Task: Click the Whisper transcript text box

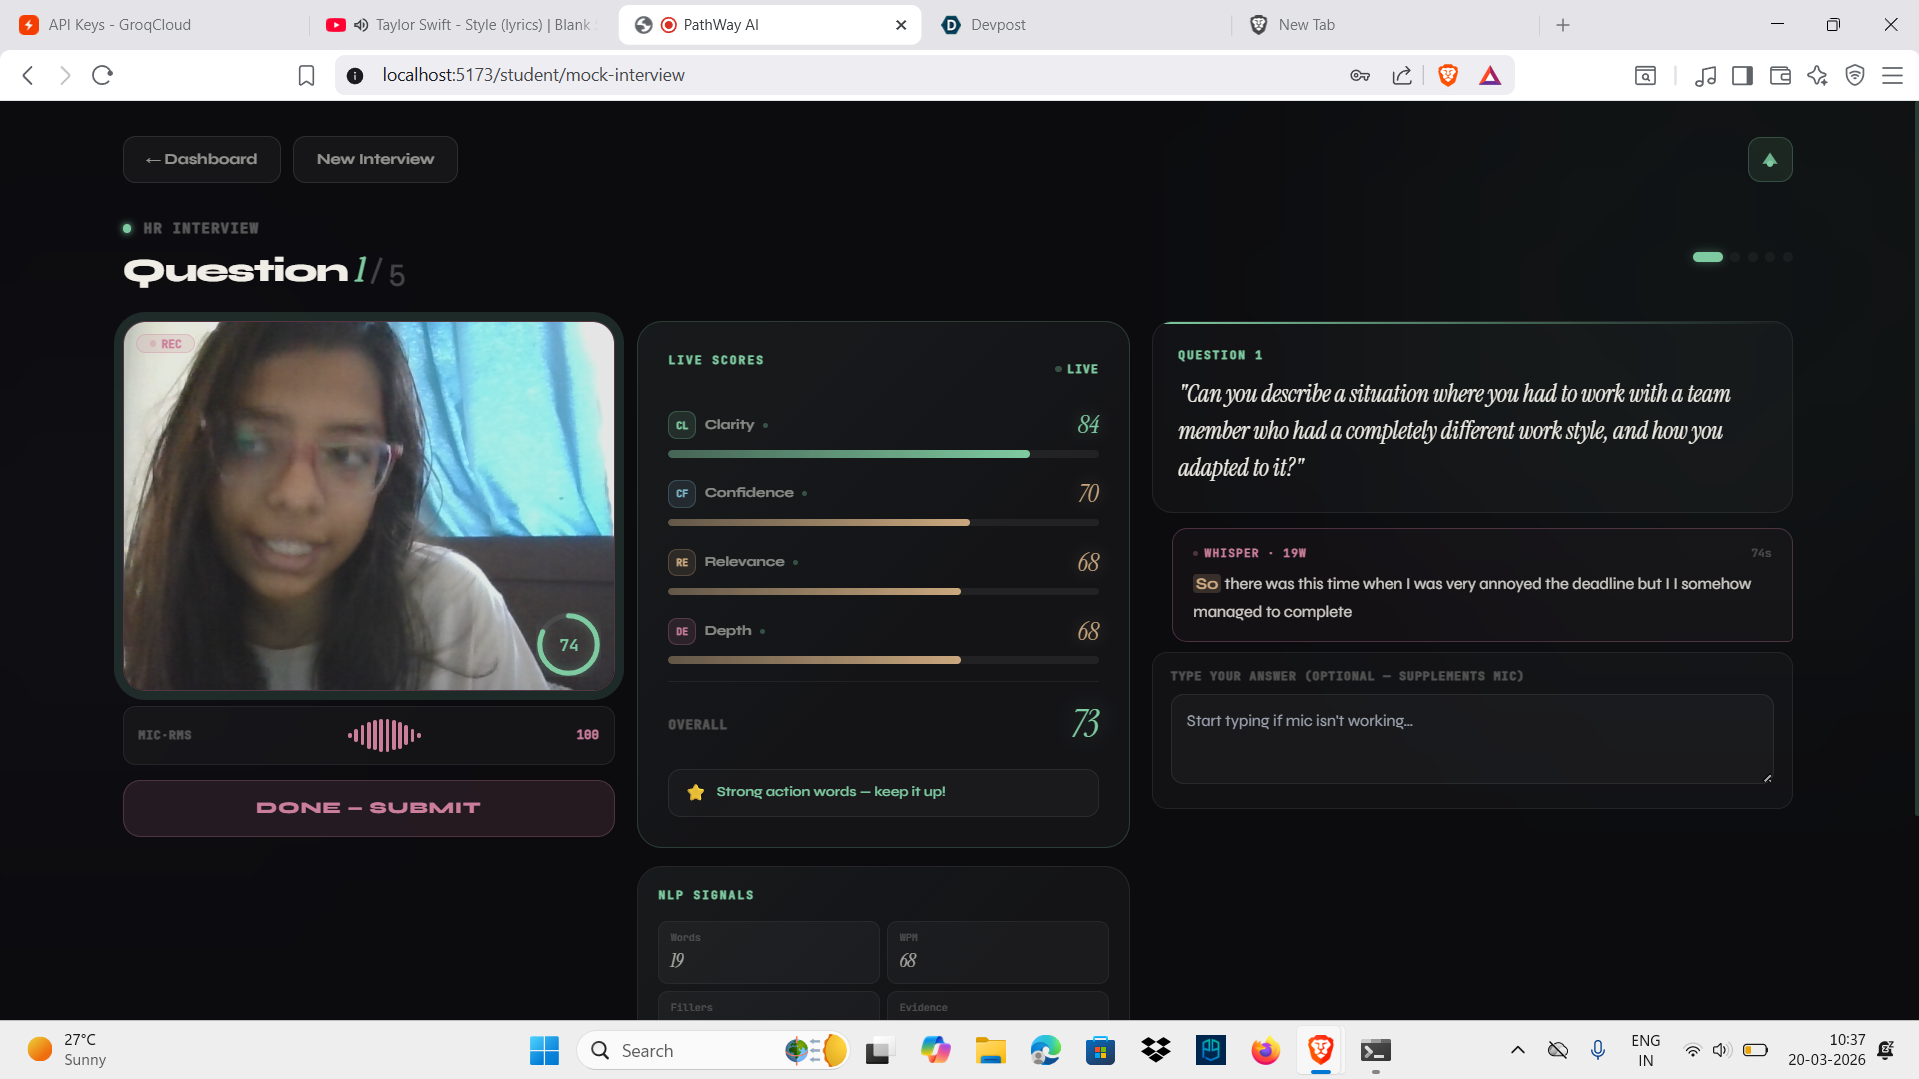Action: click(x=1481, y=585)
